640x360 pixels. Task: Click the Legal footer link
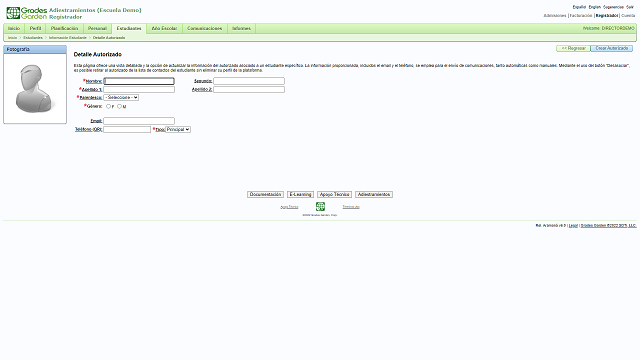pos(573,226)
